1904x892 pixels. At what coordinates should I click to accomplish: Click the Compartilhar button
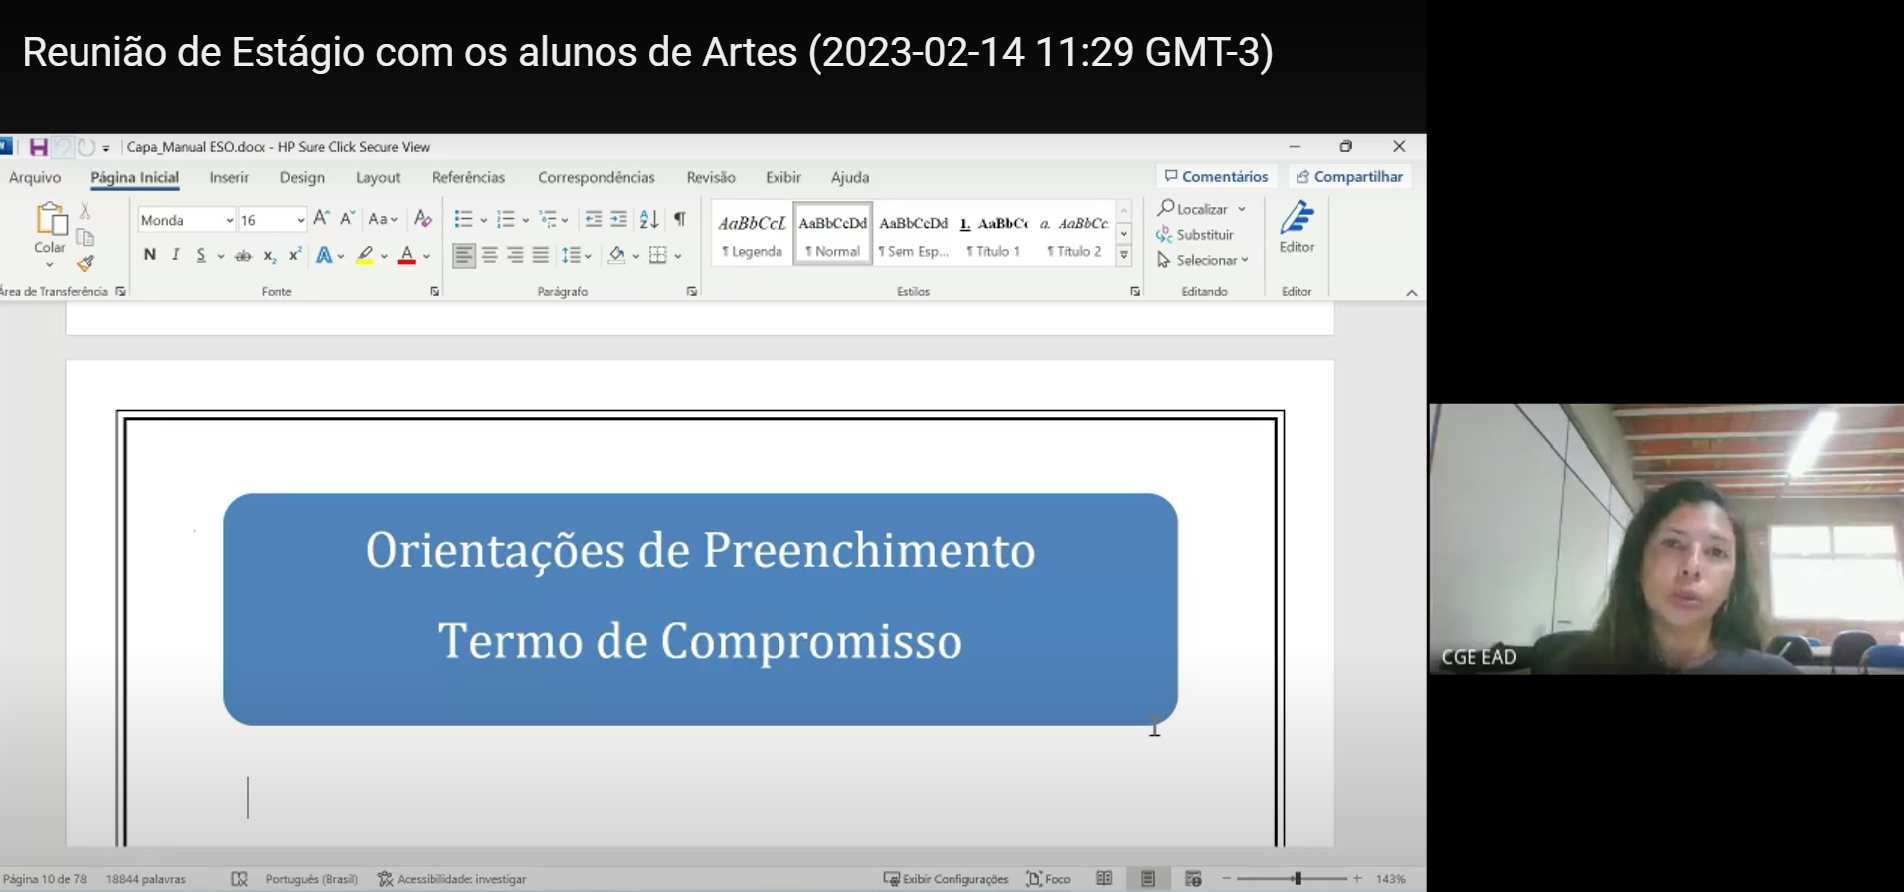point(1350,176)
